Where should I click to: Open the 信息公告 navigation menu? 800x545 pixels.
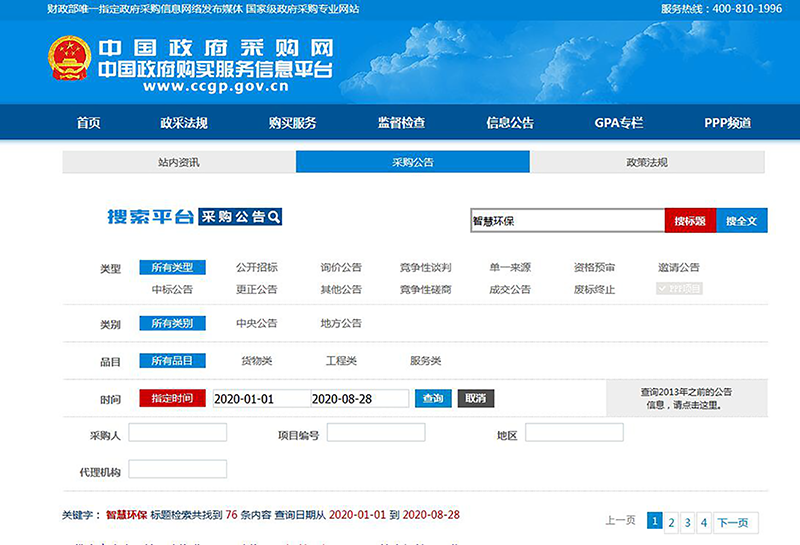pos(509,123)
